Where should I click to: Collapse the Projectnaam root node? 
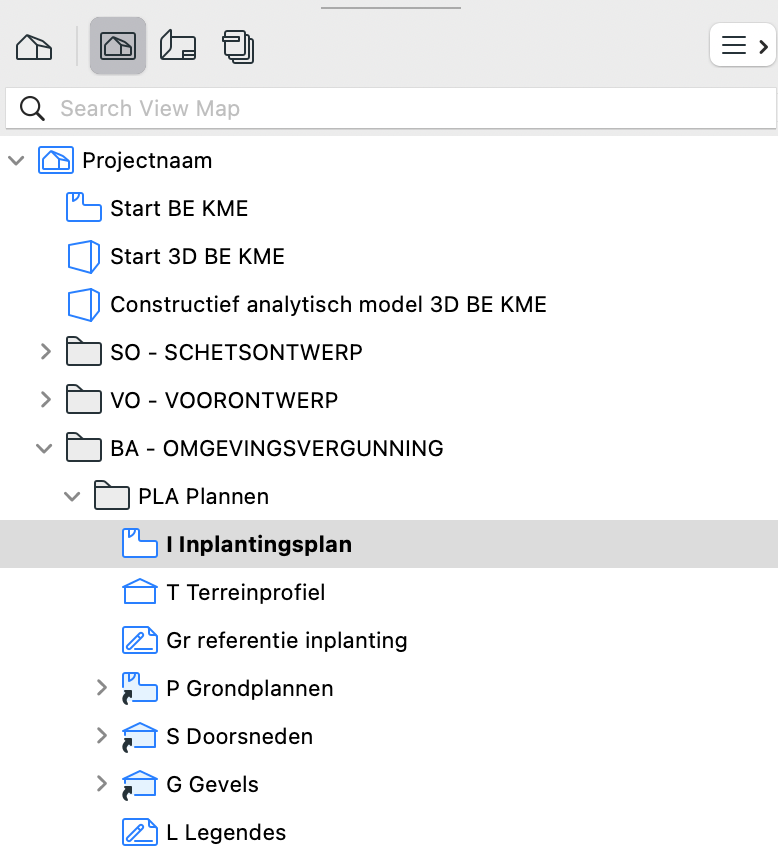(x=16, y=160)
